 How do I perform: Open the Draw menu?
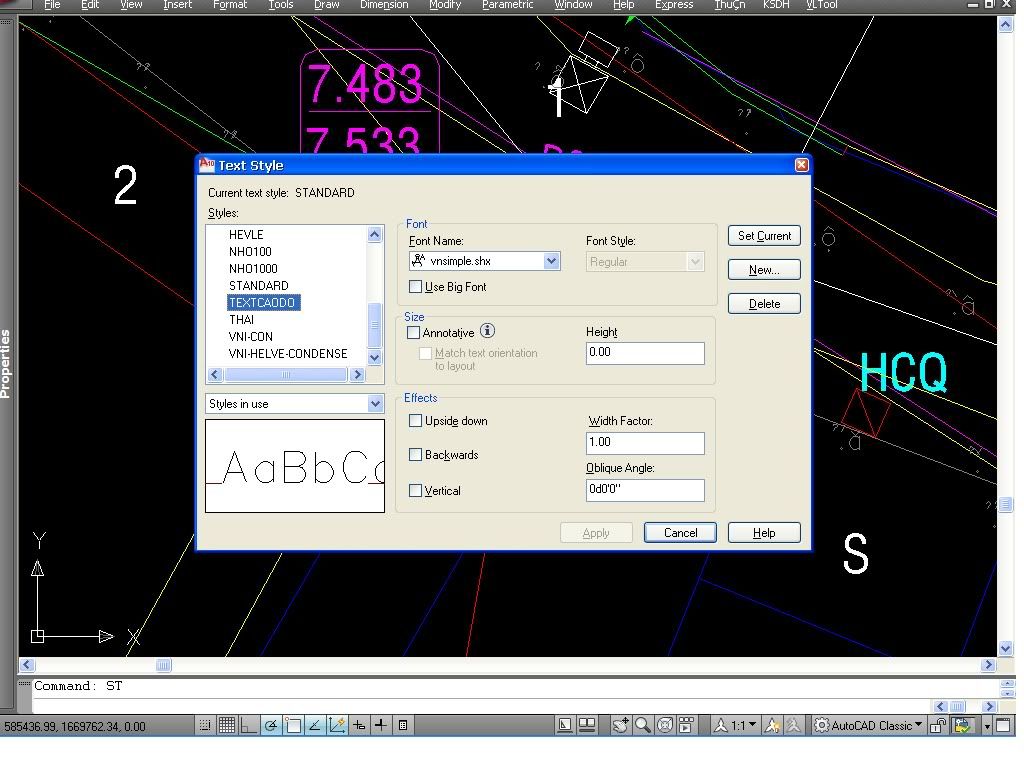click(327, 5)
